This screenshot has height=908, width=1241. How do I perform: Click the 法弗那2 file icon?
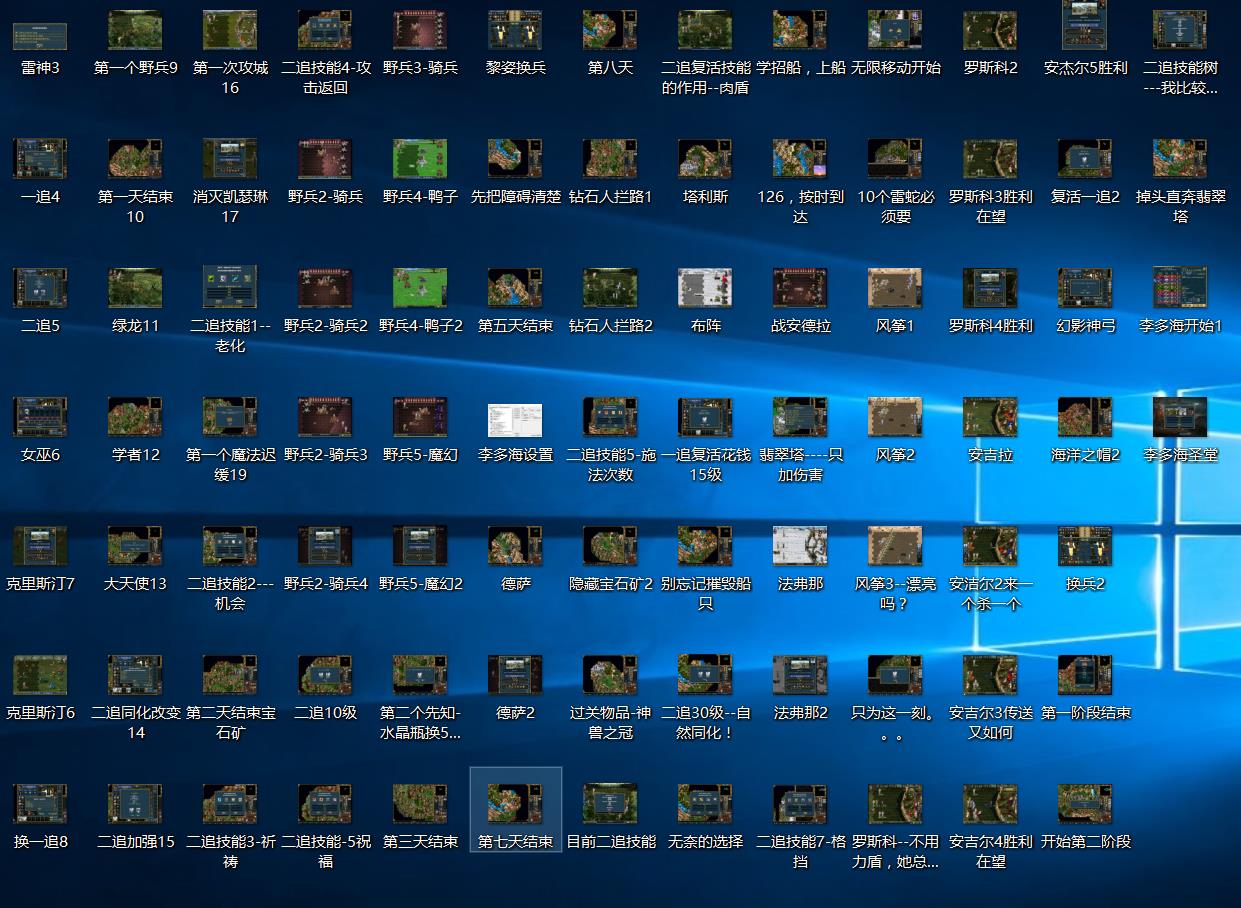click(800, 676)
